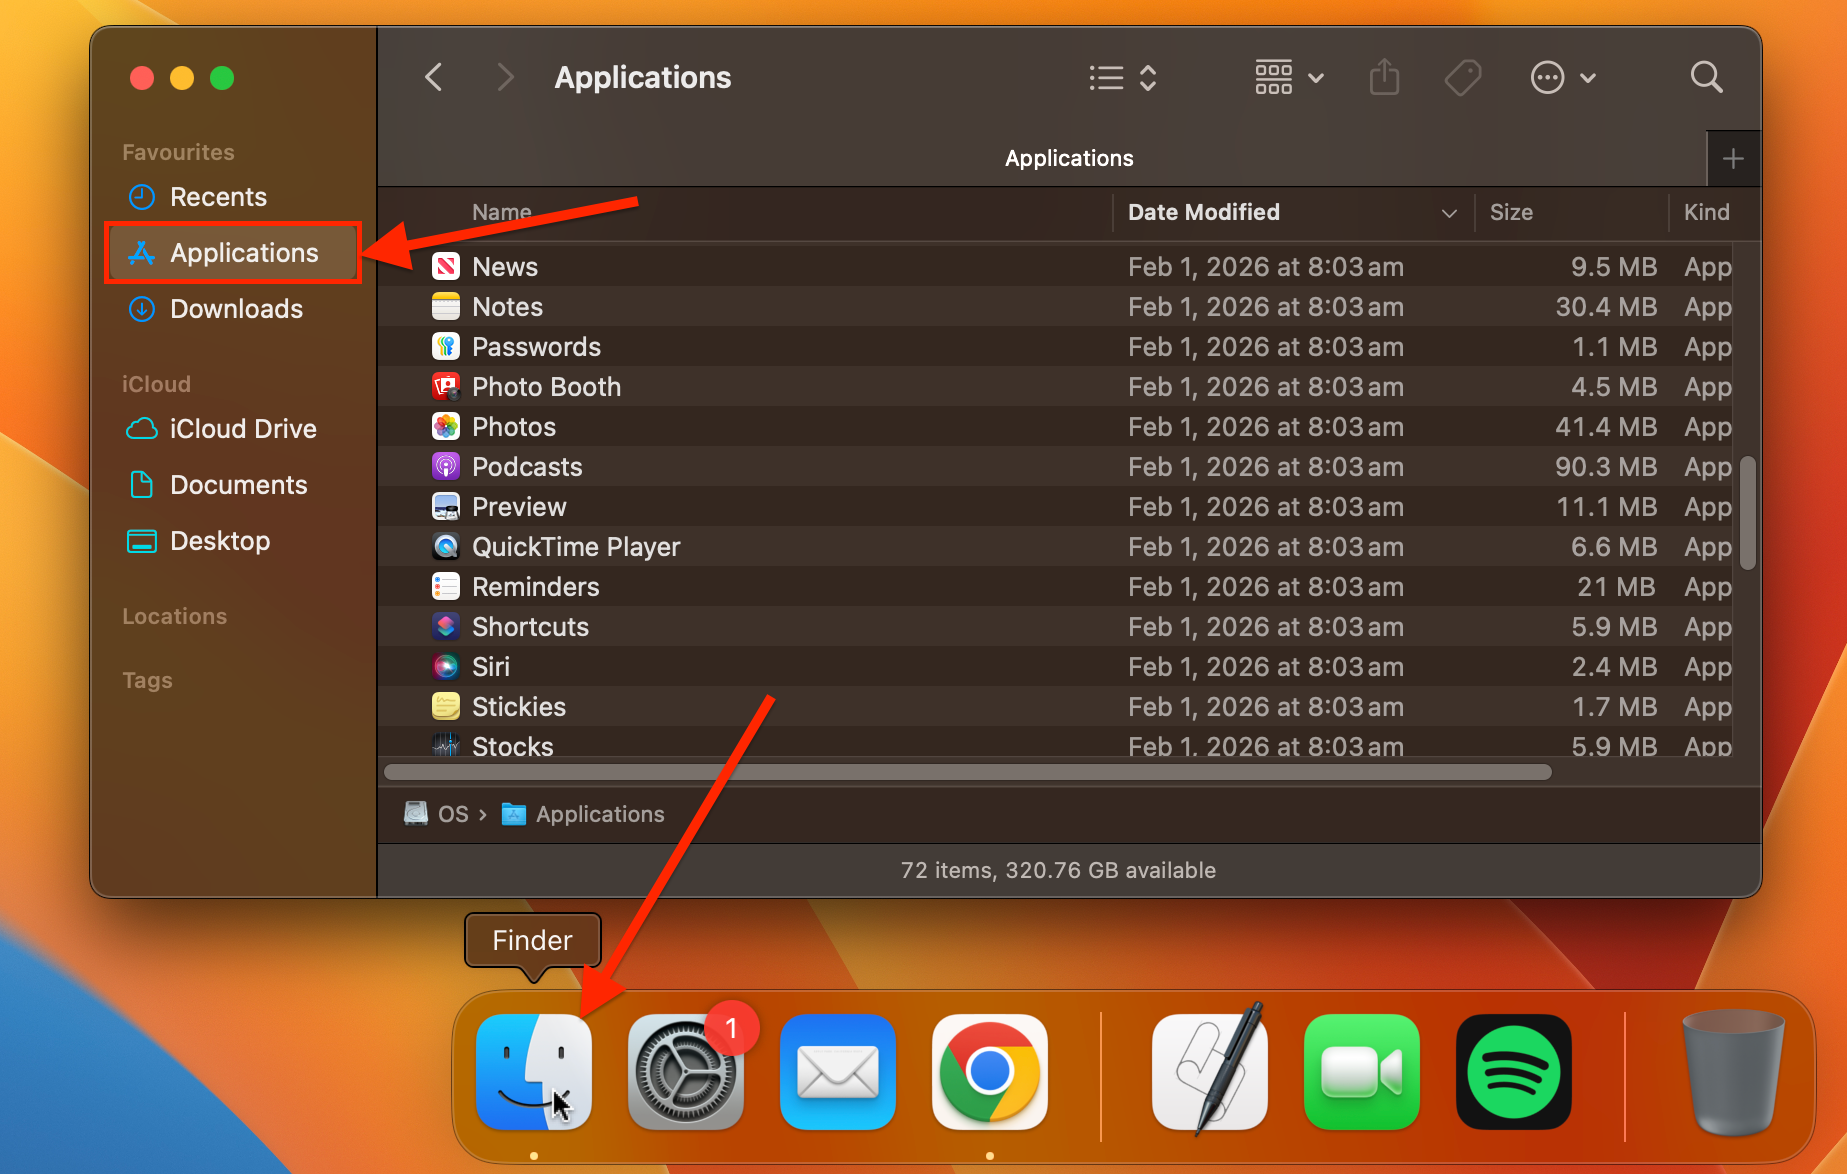Viewport: 1847px width, 1174px height.
Task: Go forward with the right chevron
Action: (x=506, y=77)
